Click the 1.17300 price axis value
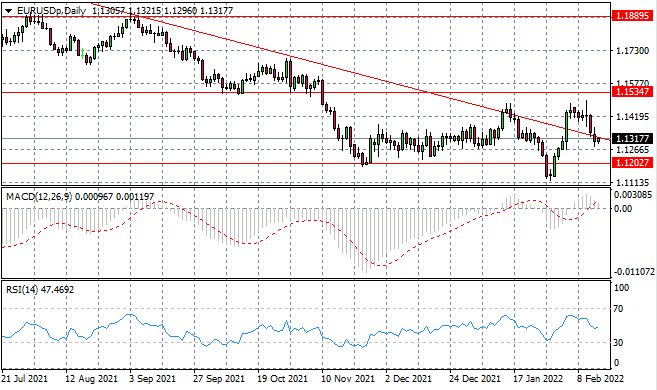Screen dimensions: 657x390 click(632, 50)
